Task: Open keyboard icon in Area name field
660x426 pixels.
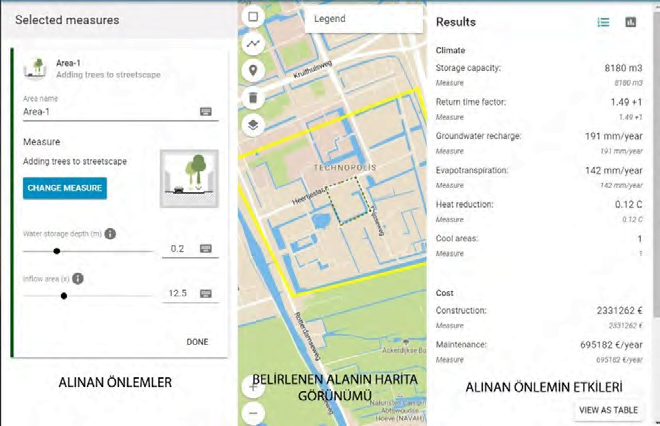Action: tap(206, 112)
